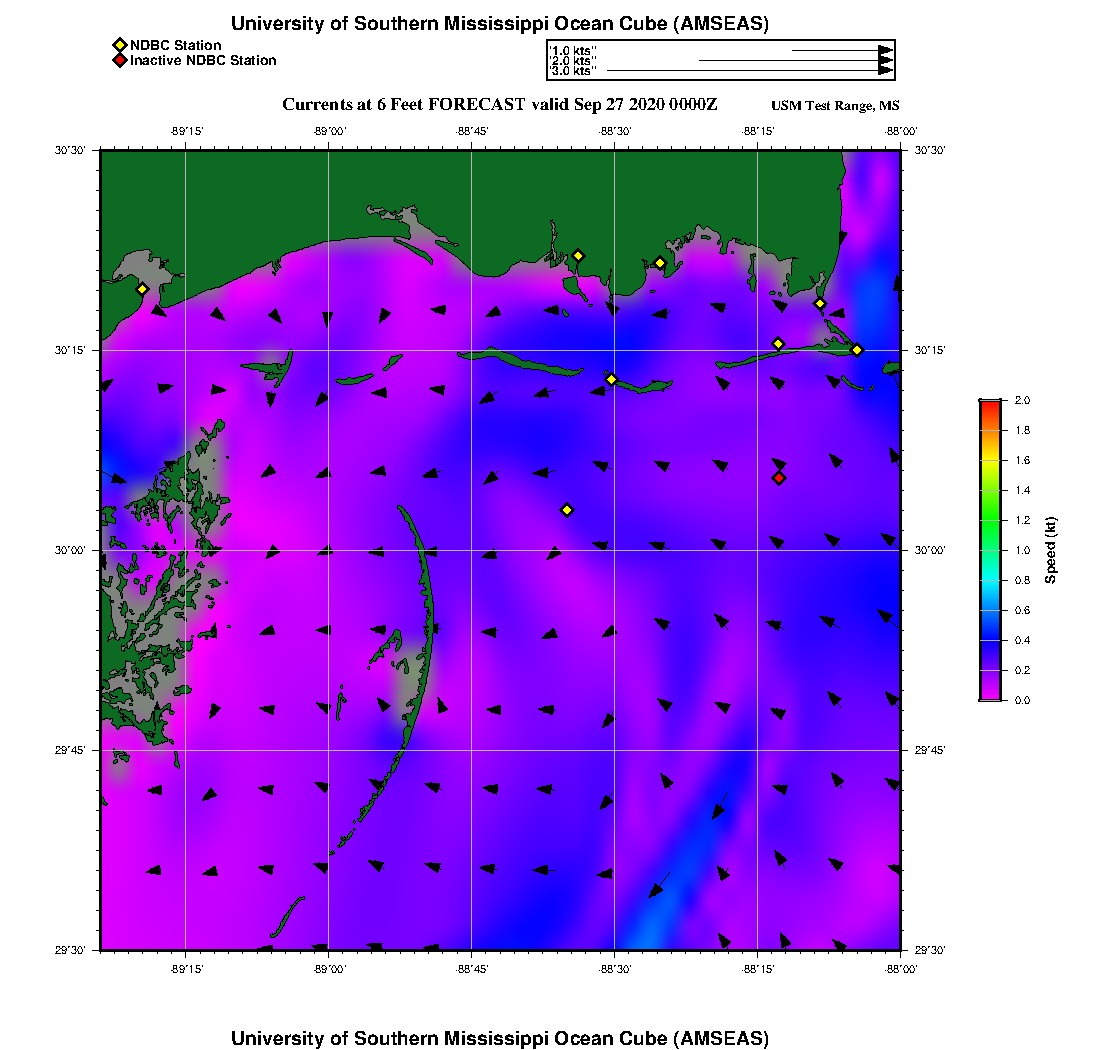Click the magenta bottom of speed color bar

[x=989, y=695]
